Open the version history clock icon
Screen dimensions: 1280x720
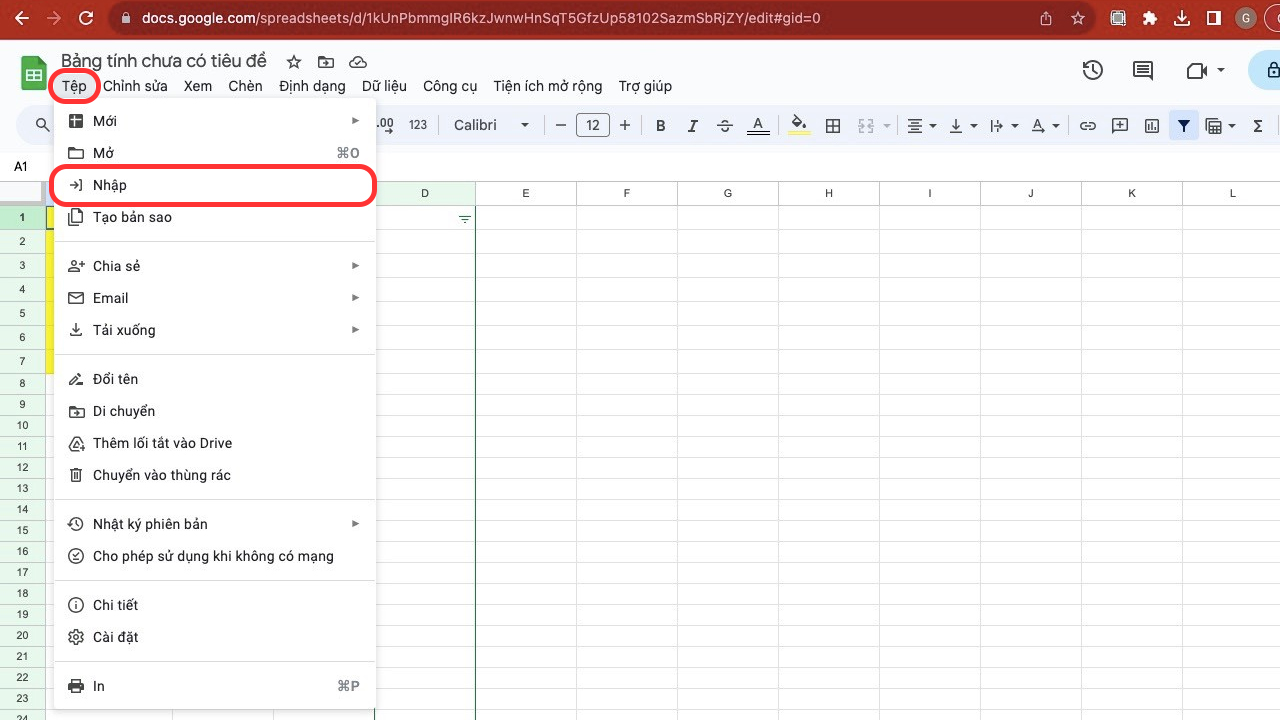tap(1093, 70)
